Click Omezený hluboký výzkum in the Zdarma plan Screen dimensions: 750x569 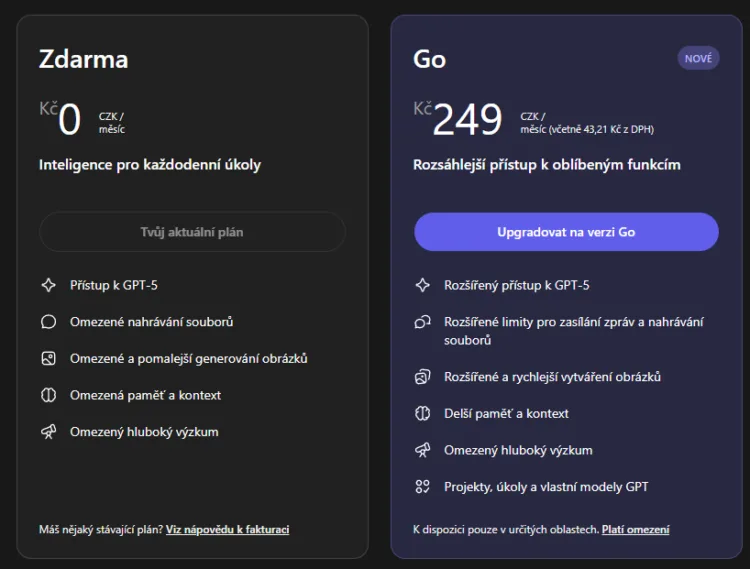[144, 432]
